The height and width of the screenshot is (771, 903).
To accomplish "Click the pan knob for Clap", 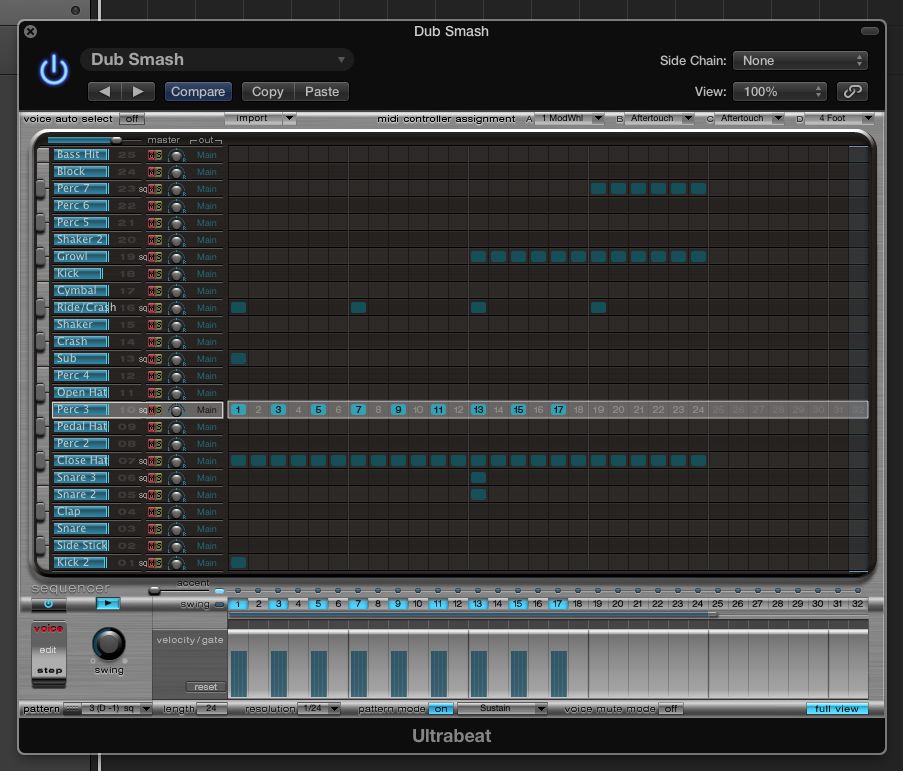I will [176, 512].
